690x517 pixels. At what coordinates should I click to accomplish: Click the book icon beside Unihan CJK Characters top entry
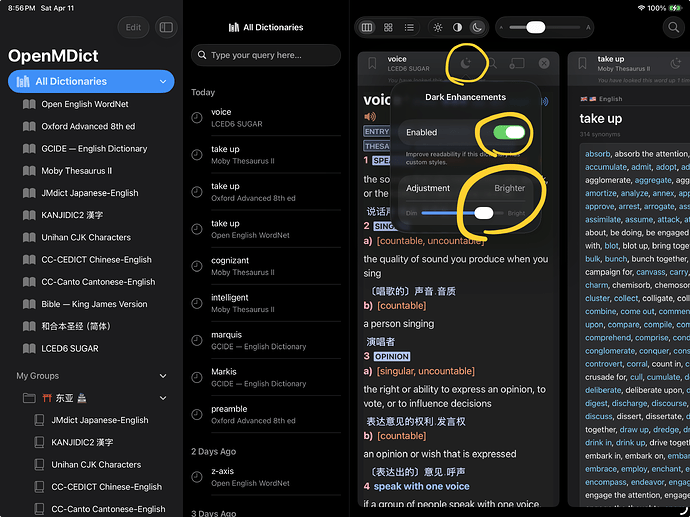tap(29, 237)
